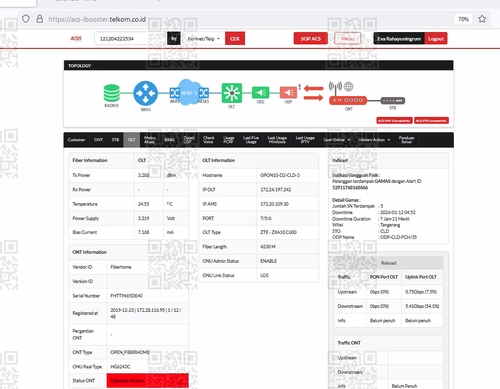
Task: Click the ACSIS logo
Action: point(76,38)
